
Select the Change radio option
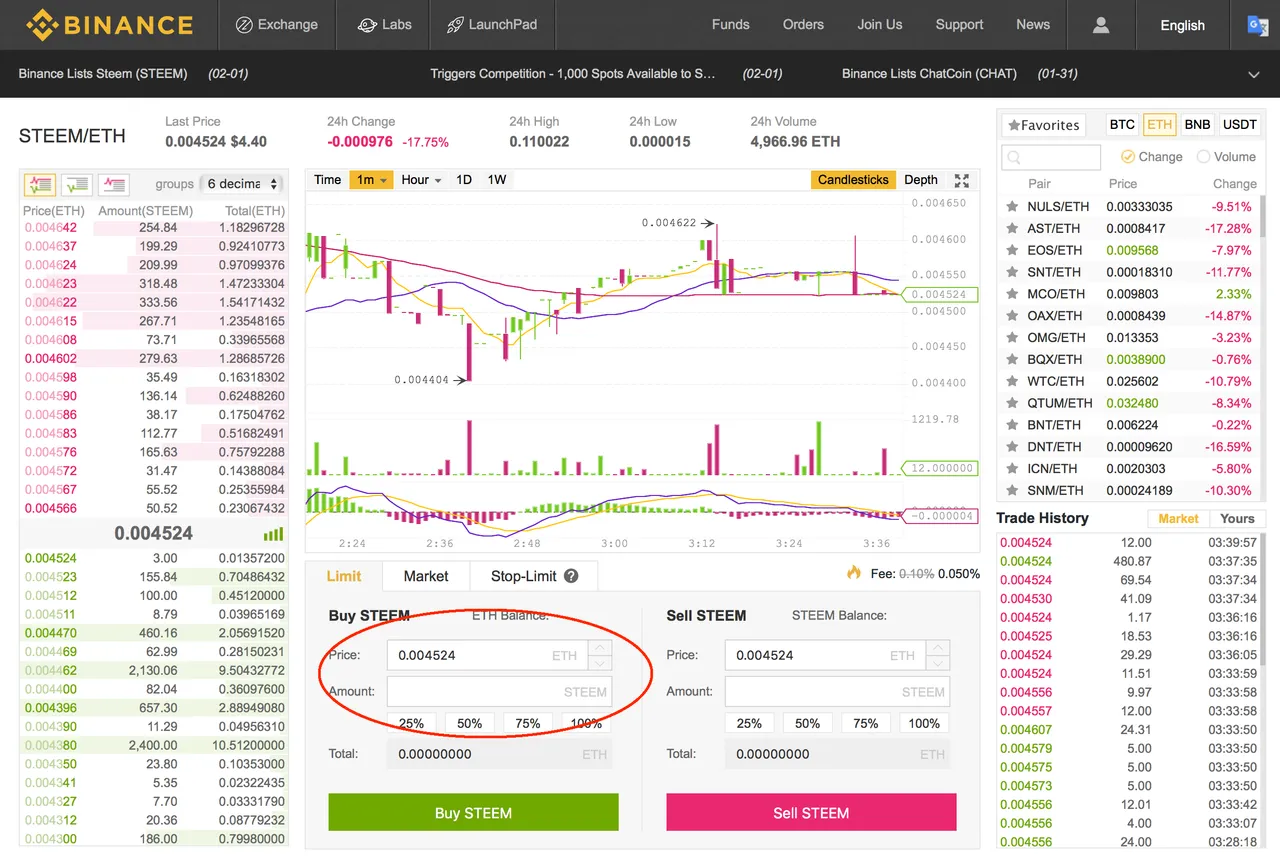pos(1127,157)
